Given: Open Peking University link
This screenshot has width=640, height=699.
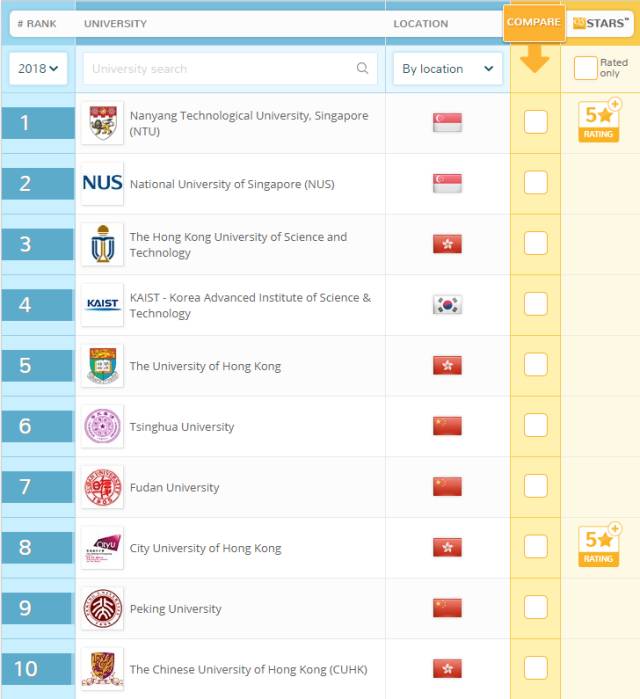Looking at the screenshot, I should point(176,609).
